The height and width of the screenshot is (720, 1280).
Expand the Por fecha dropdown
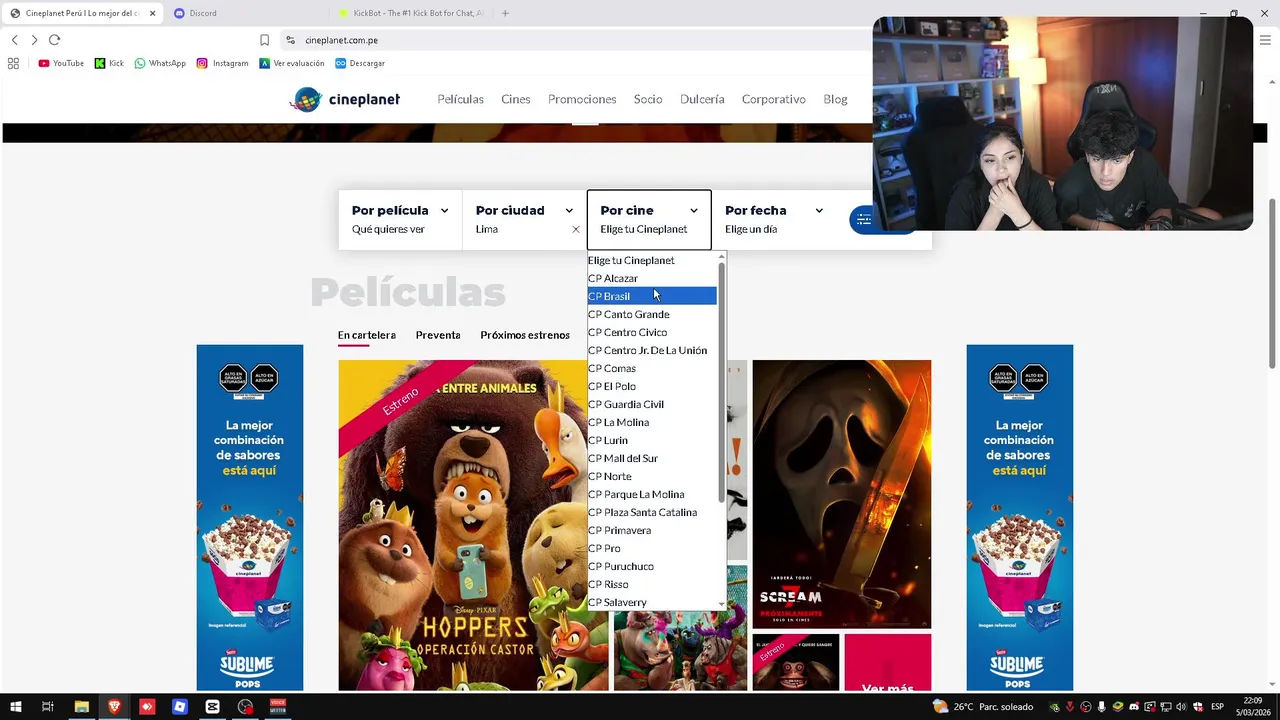pos(774,220)
